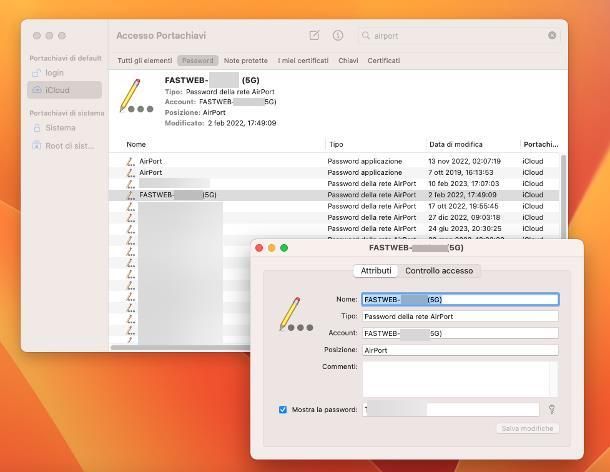Open the I miei certificati tab
610x472 pixels.
(303, 61)
